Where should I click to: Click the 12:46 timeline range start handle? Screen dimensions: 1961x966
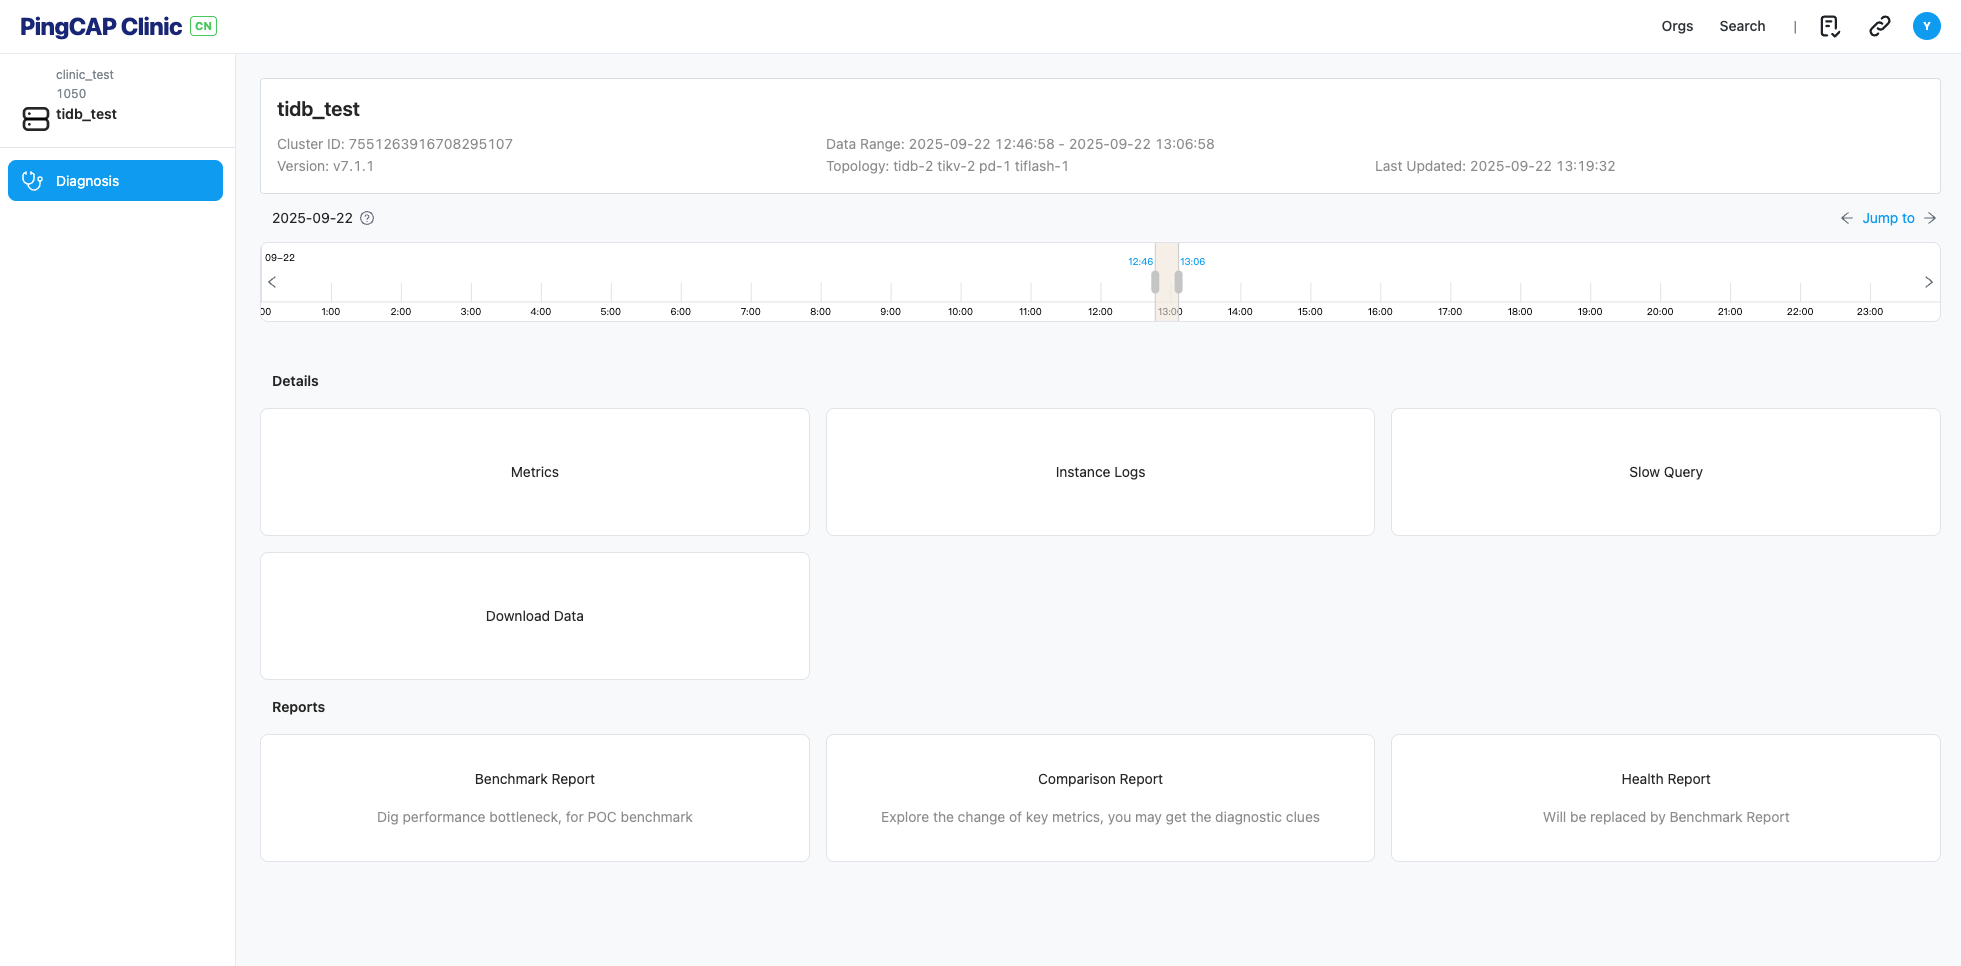coord(1155,282)
